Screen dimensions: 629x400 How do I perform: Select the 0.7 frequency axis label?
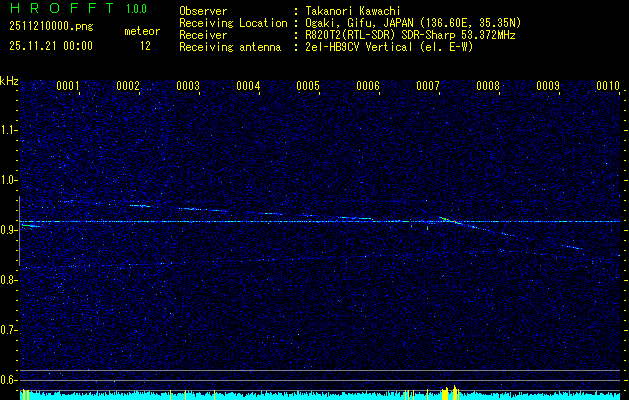9,329
